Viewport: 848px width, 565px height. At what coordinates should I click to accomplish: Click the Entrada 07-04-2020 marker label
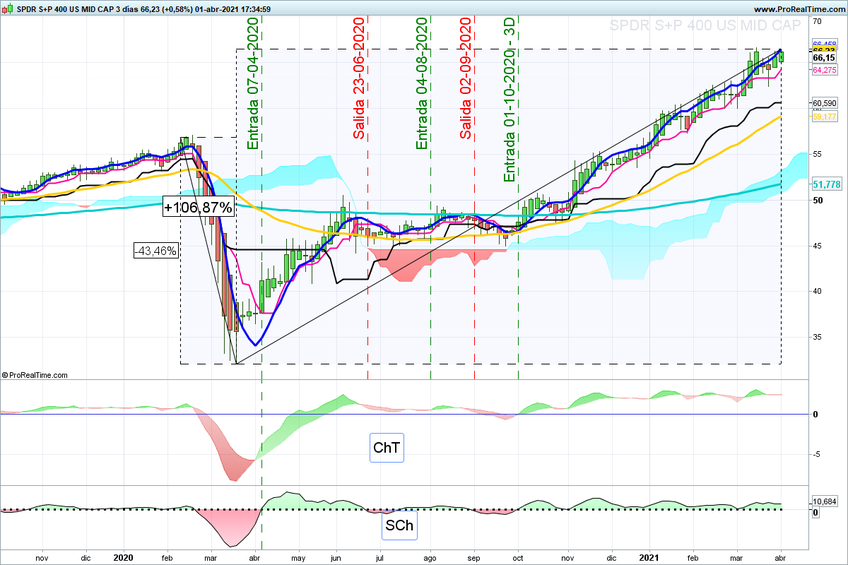point(254,83)
